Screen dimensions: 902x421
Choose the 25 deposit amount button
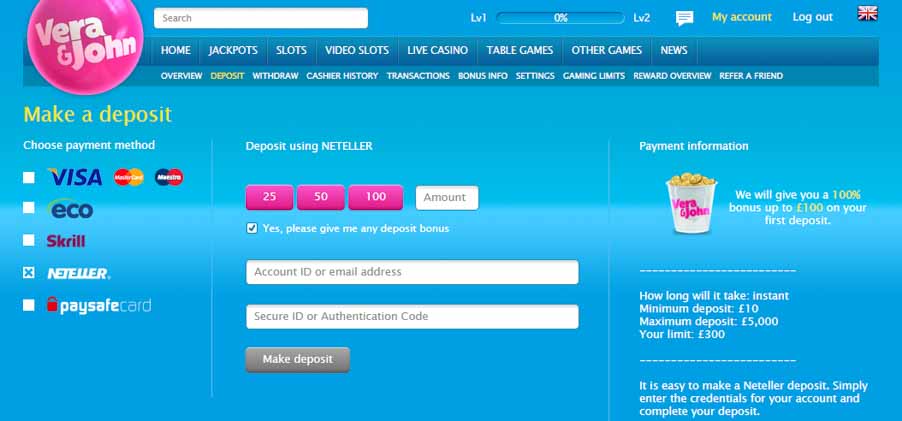coord(269,197)
